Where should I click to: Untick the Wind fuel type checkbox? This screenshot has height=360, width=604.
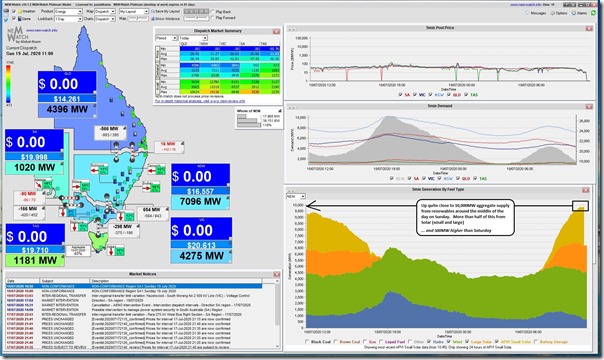[x=449, y=342]
